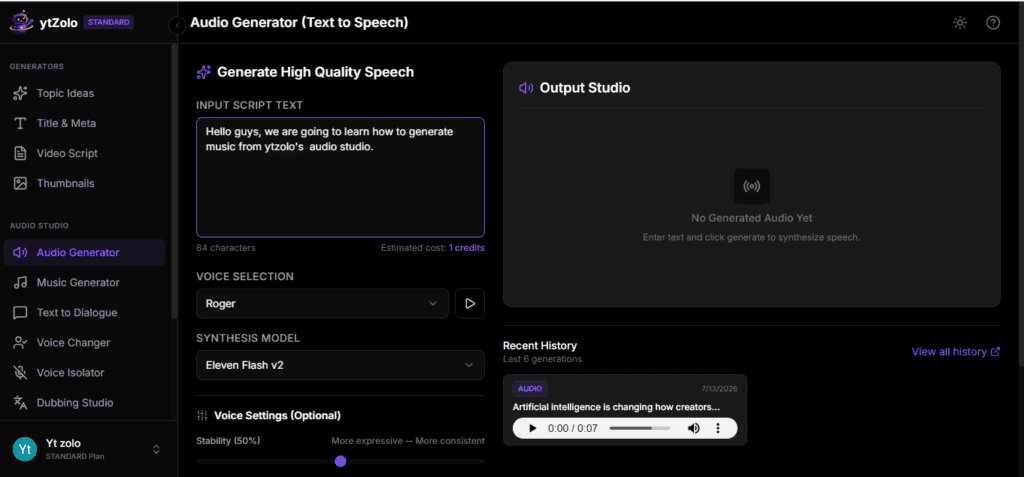Preview the Roger voice with play button

coord(470,303)
